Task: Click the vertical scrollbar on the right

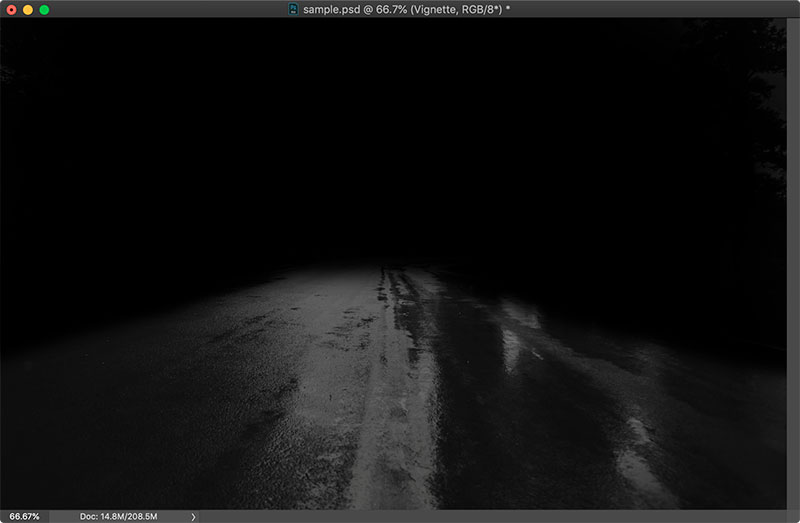Action: point(793,264)
